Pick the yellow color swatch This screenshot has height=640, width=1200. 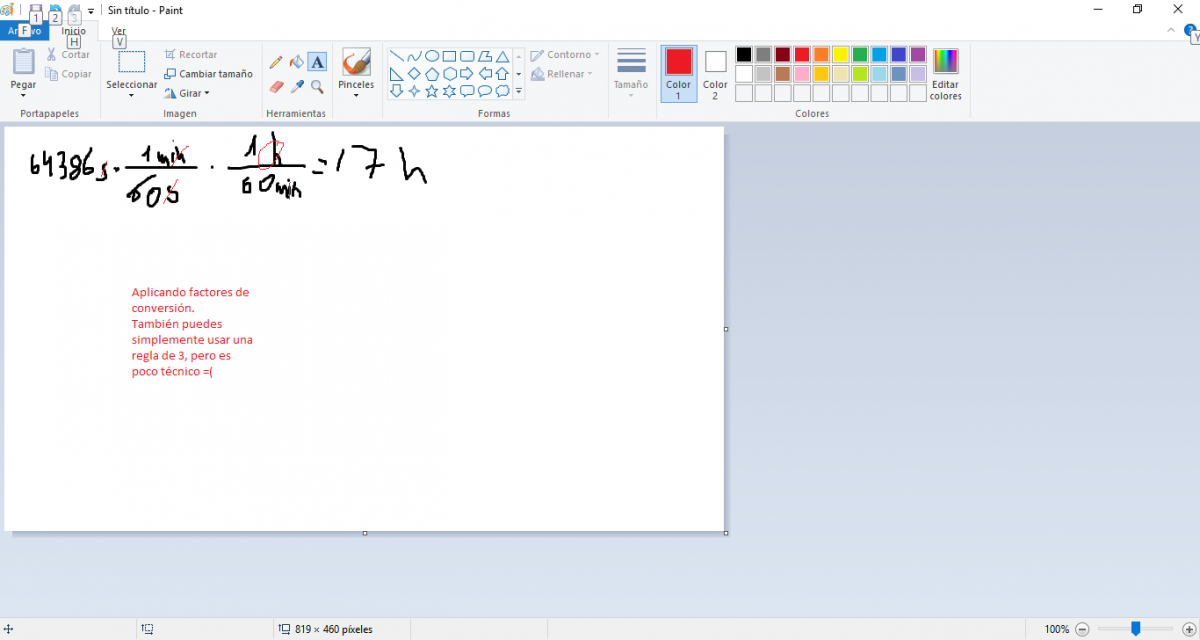point(840,55)
